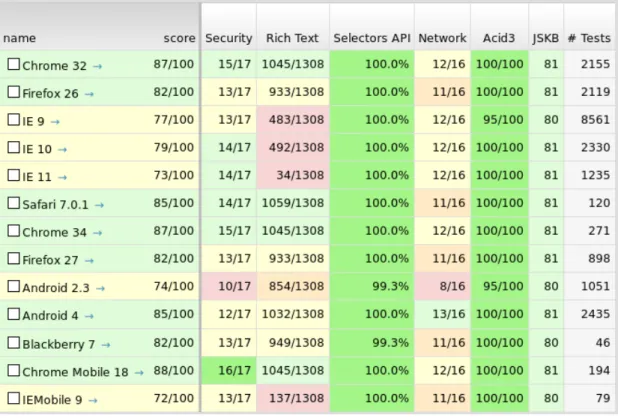Check the Chrome 34 checkbox

(x=13, y=230)
